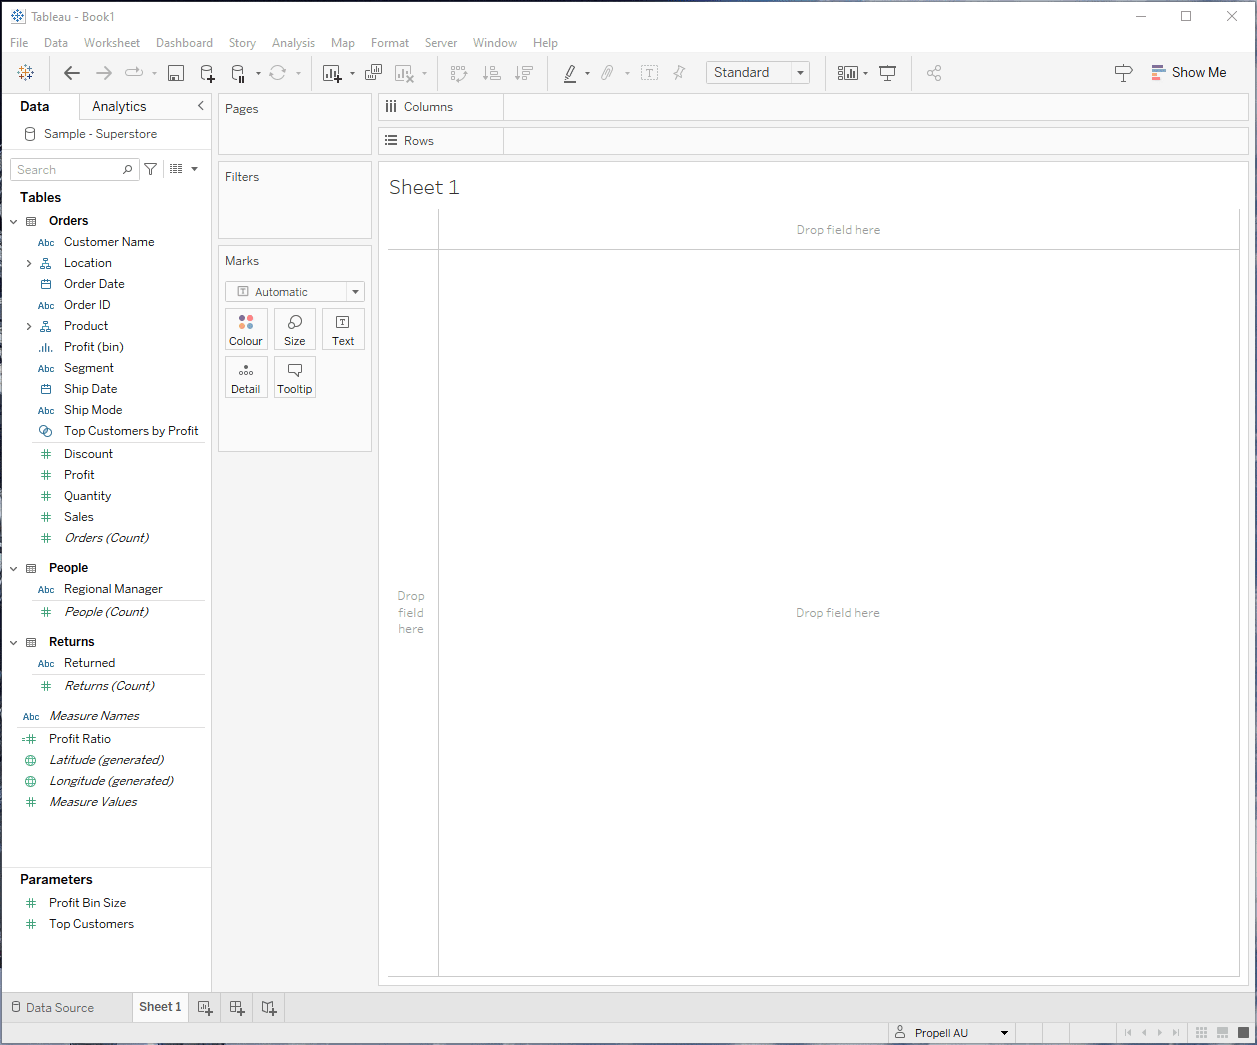Viewport: 1257px width, 1045px height.
Task: Add a new data source from toolbar
Action: (x=207, y=73)
